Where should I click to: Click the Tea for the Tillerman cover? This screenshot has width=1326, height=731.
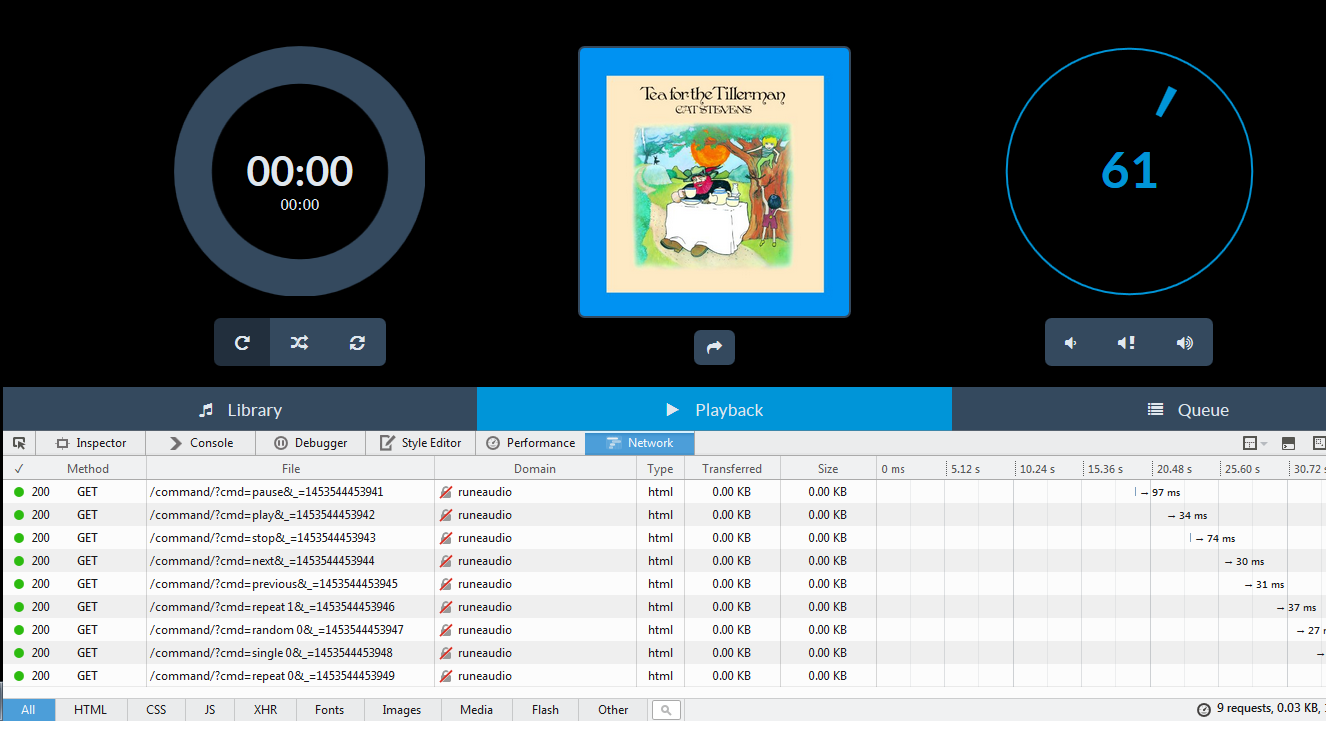tap(714, 182)
